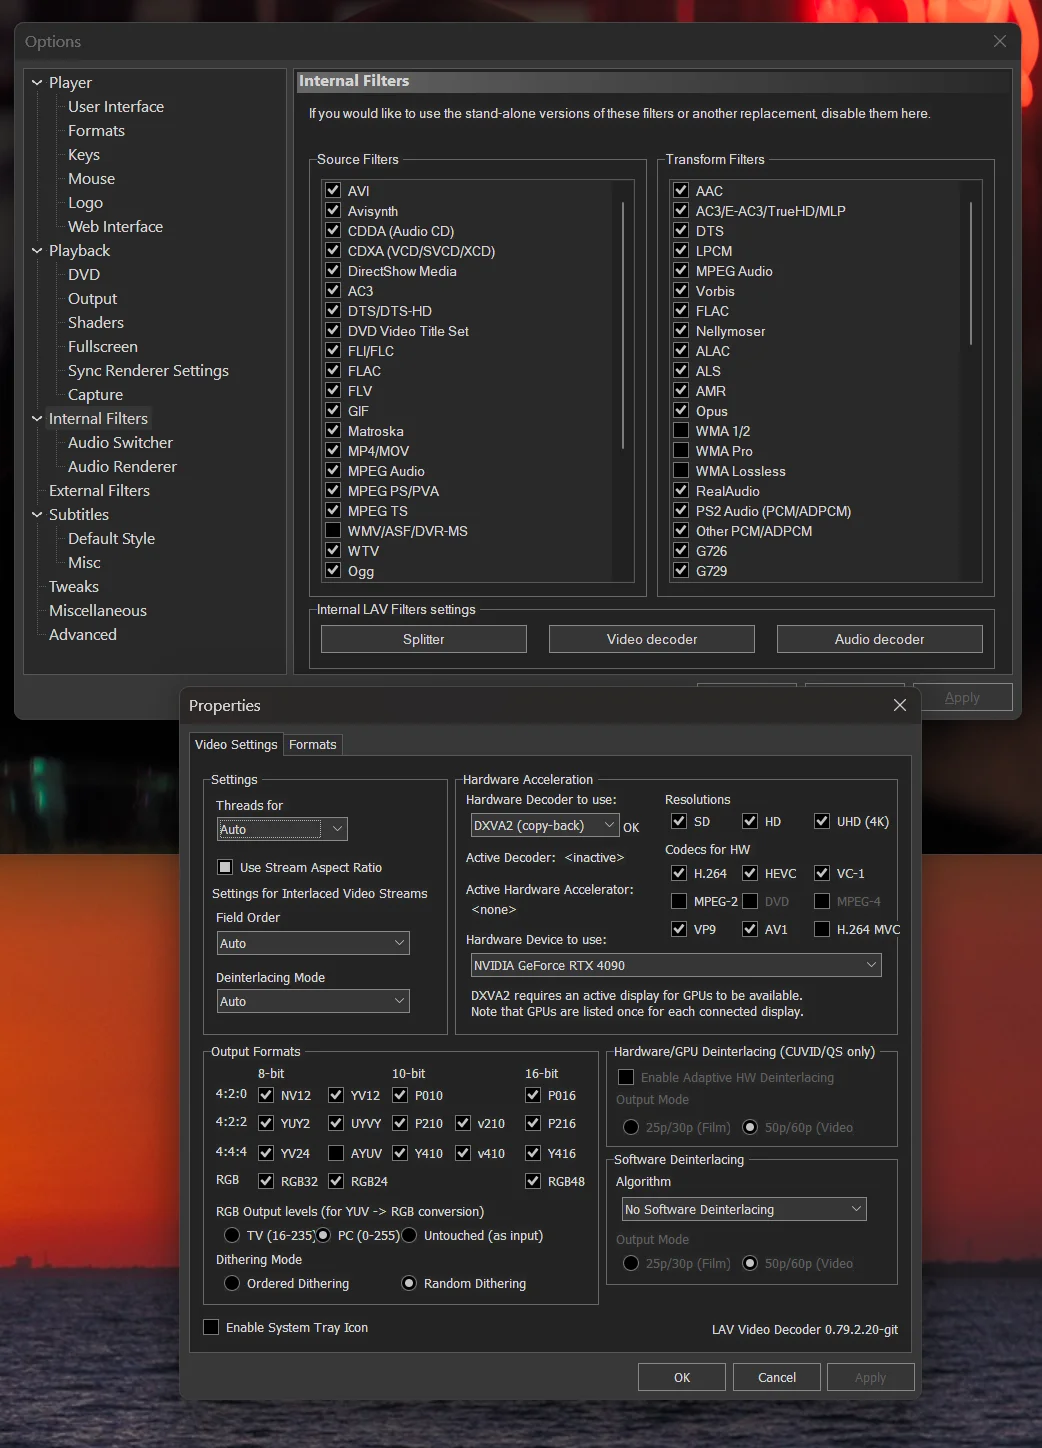Open the Threads for decoding dropdown
This screenshot has width=1042, height=1448.
[x=283, y=829]
